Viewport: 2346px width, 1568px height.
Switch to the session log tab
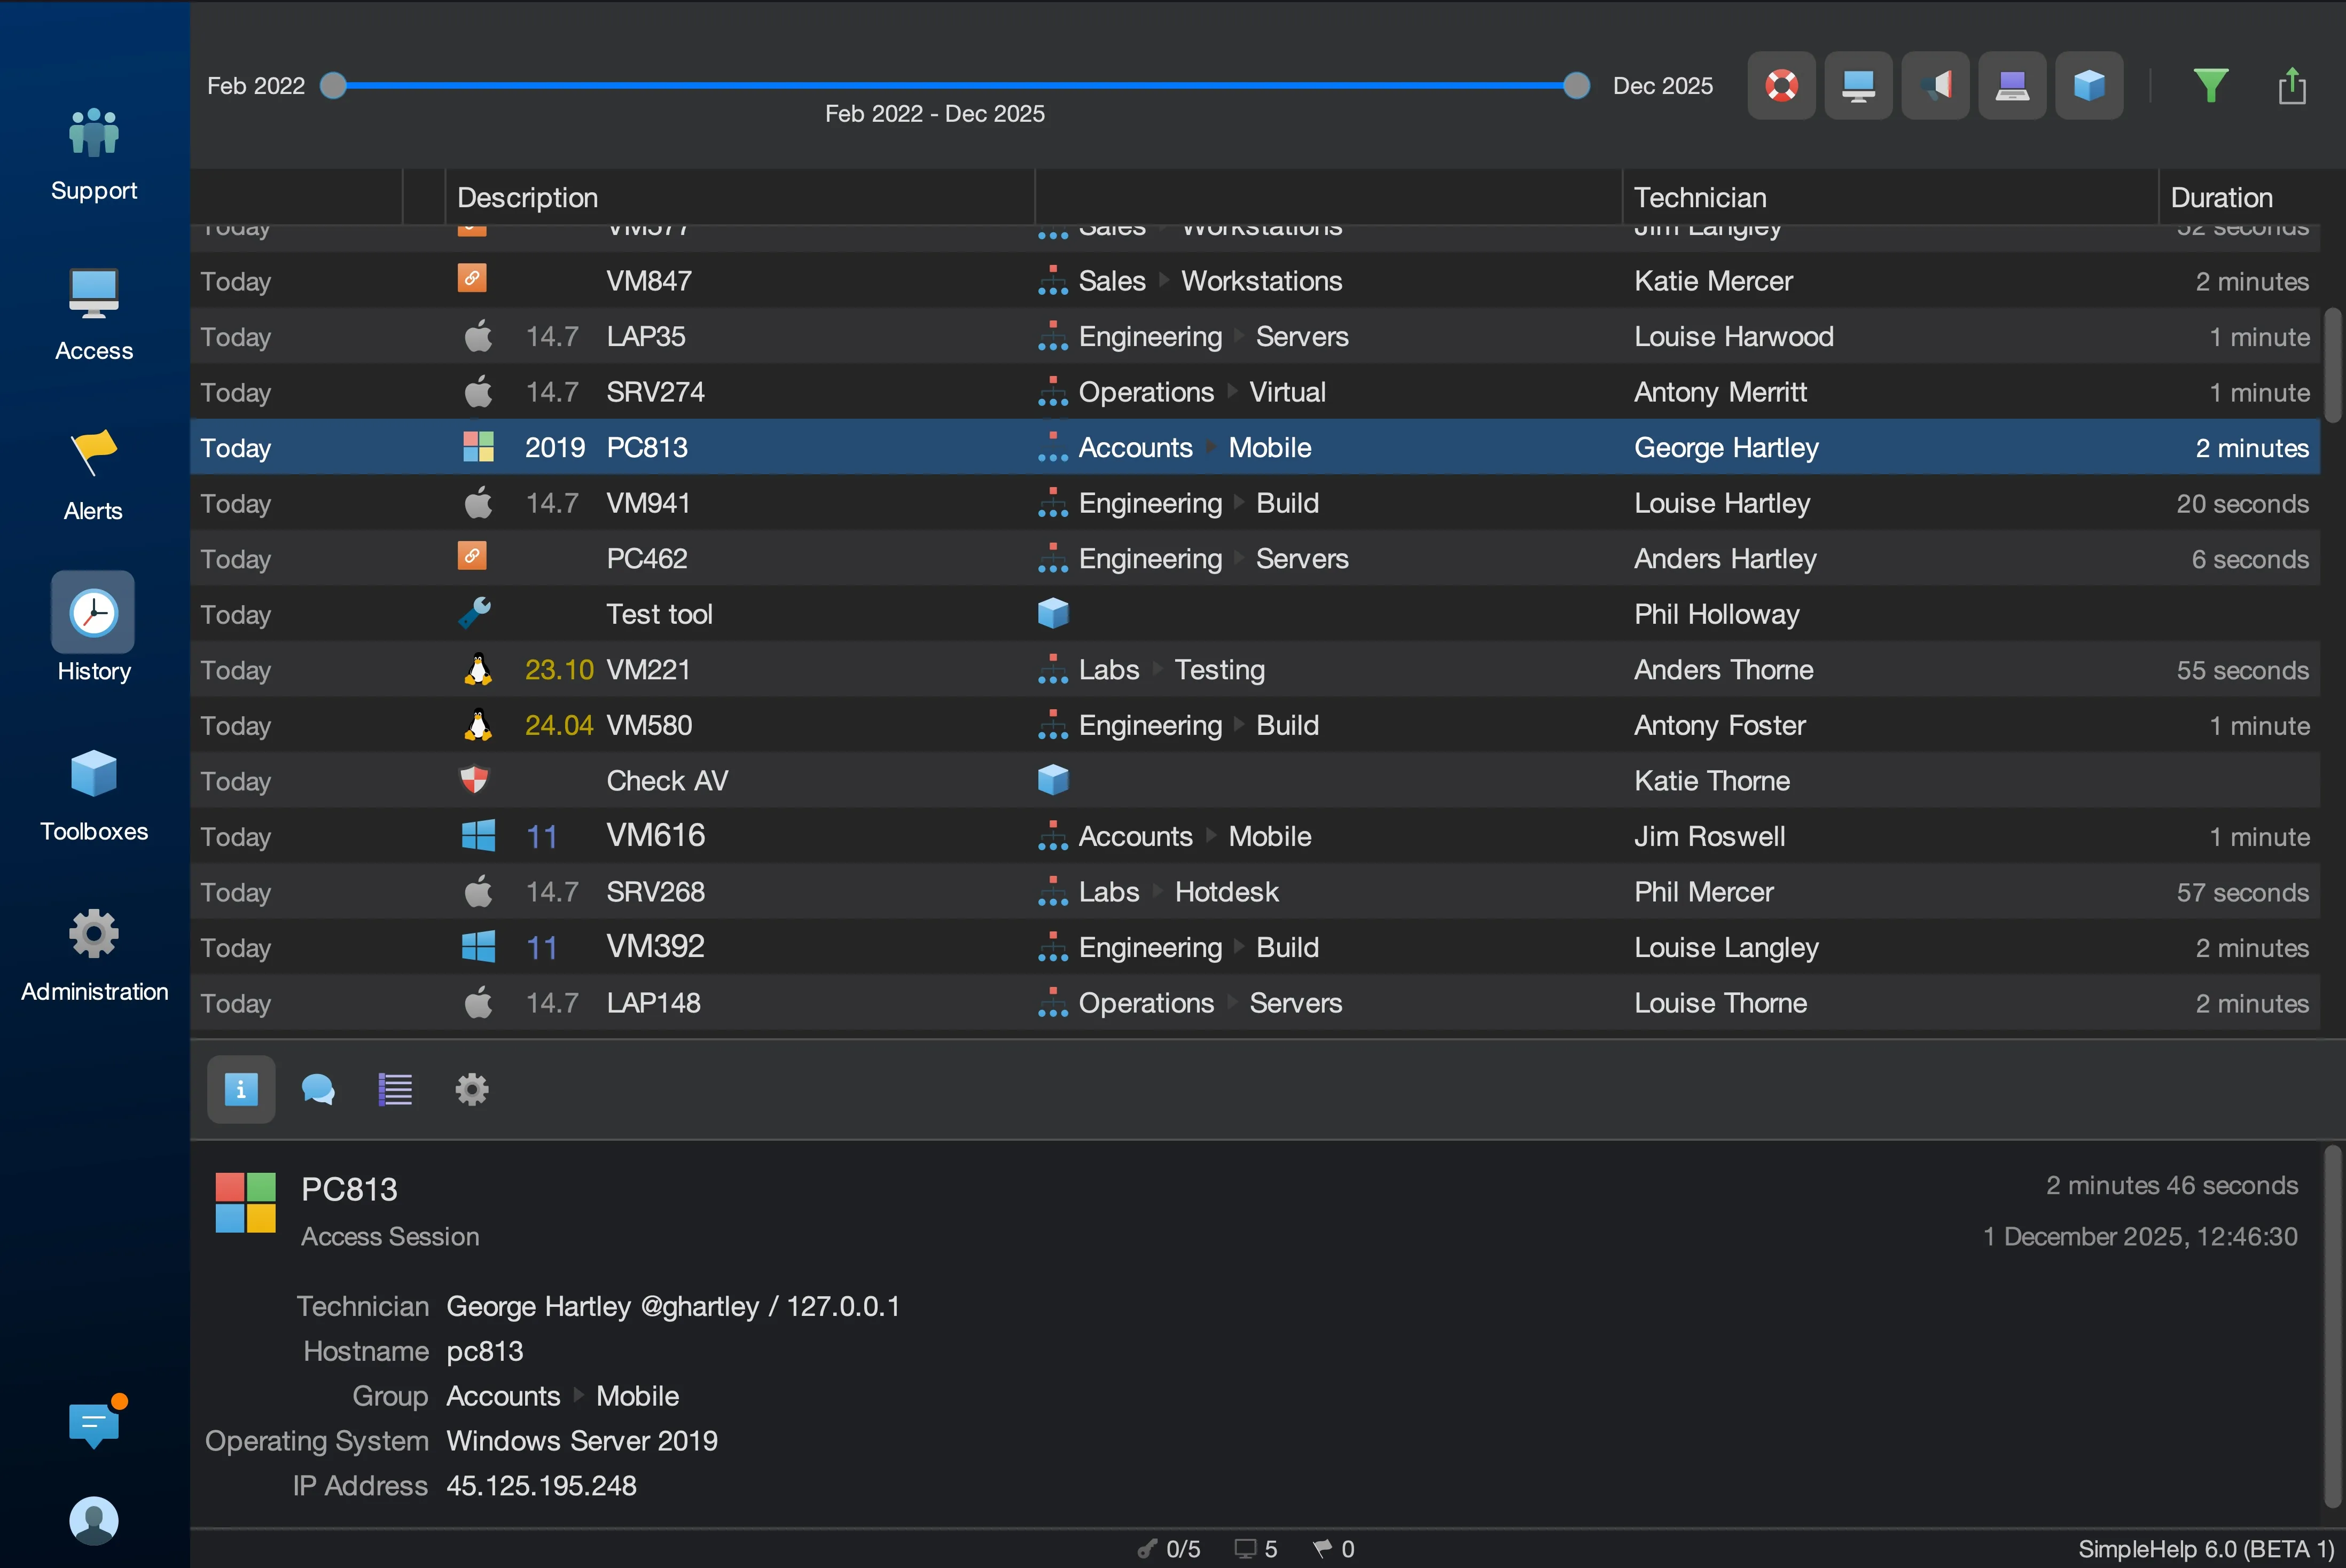[394, 1089]
